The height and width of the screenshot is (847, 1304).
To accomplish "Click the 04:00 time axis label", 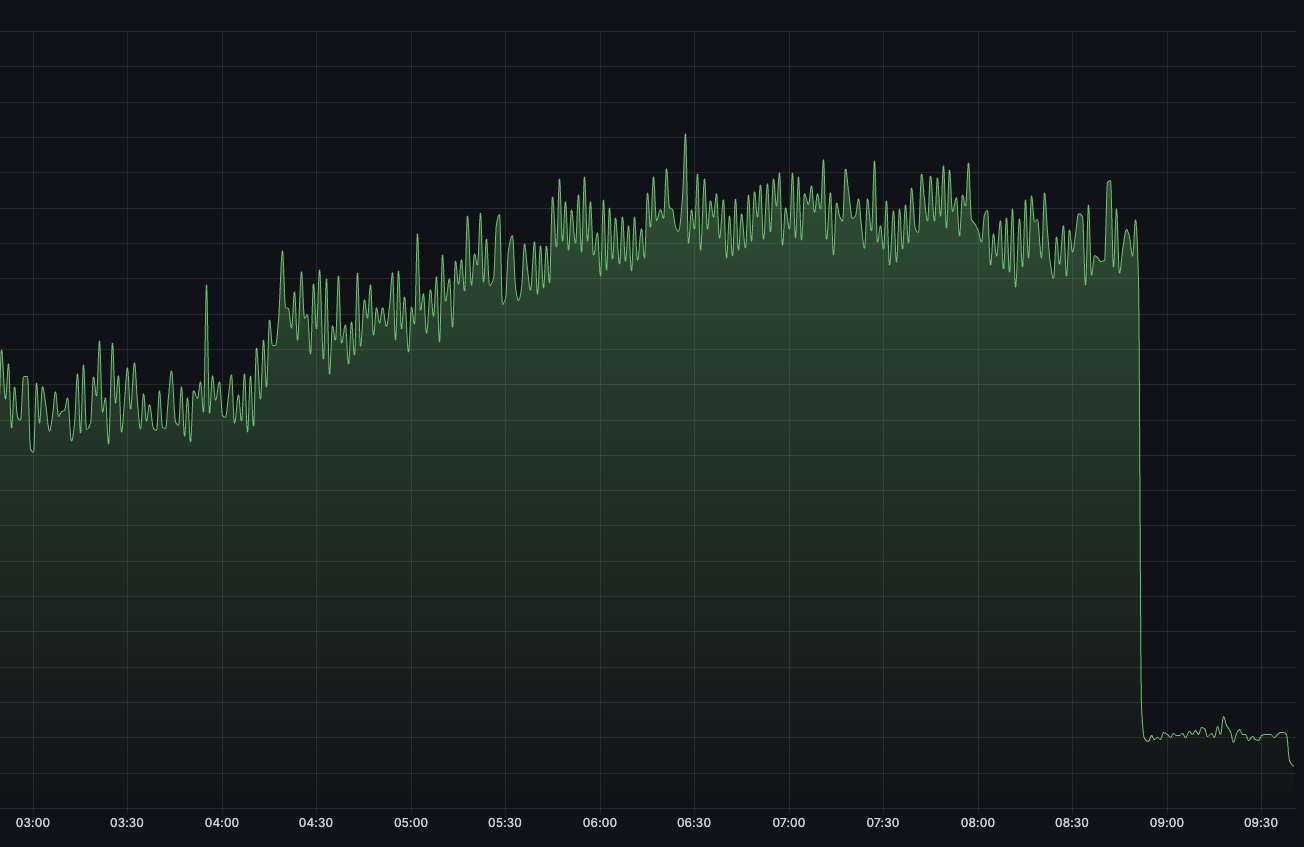I will 222,823.
